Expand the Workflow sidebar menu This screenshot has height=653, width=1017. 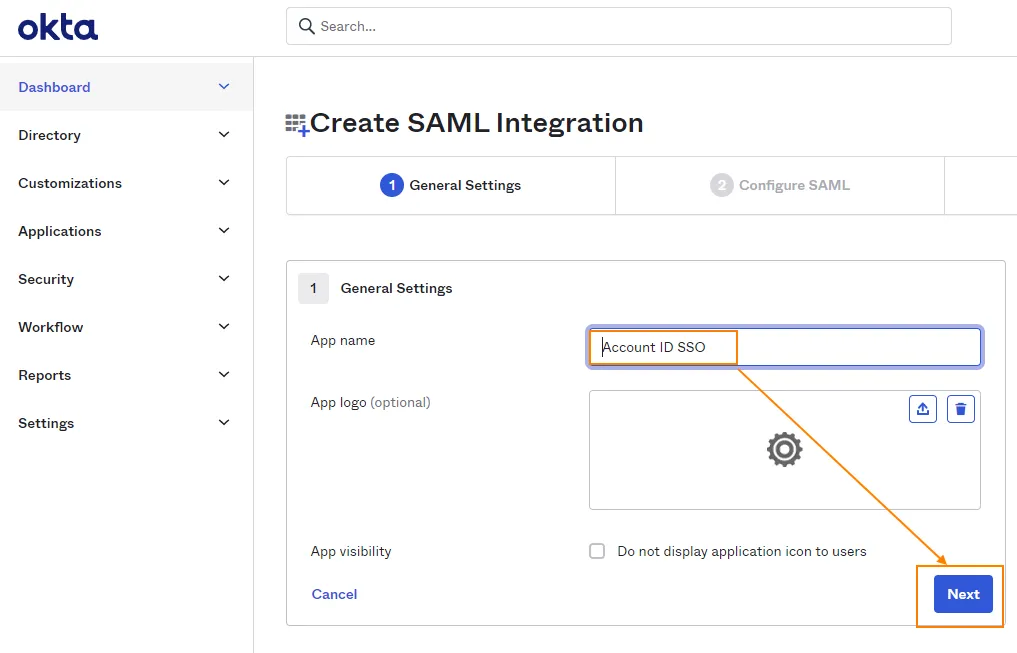126,327
